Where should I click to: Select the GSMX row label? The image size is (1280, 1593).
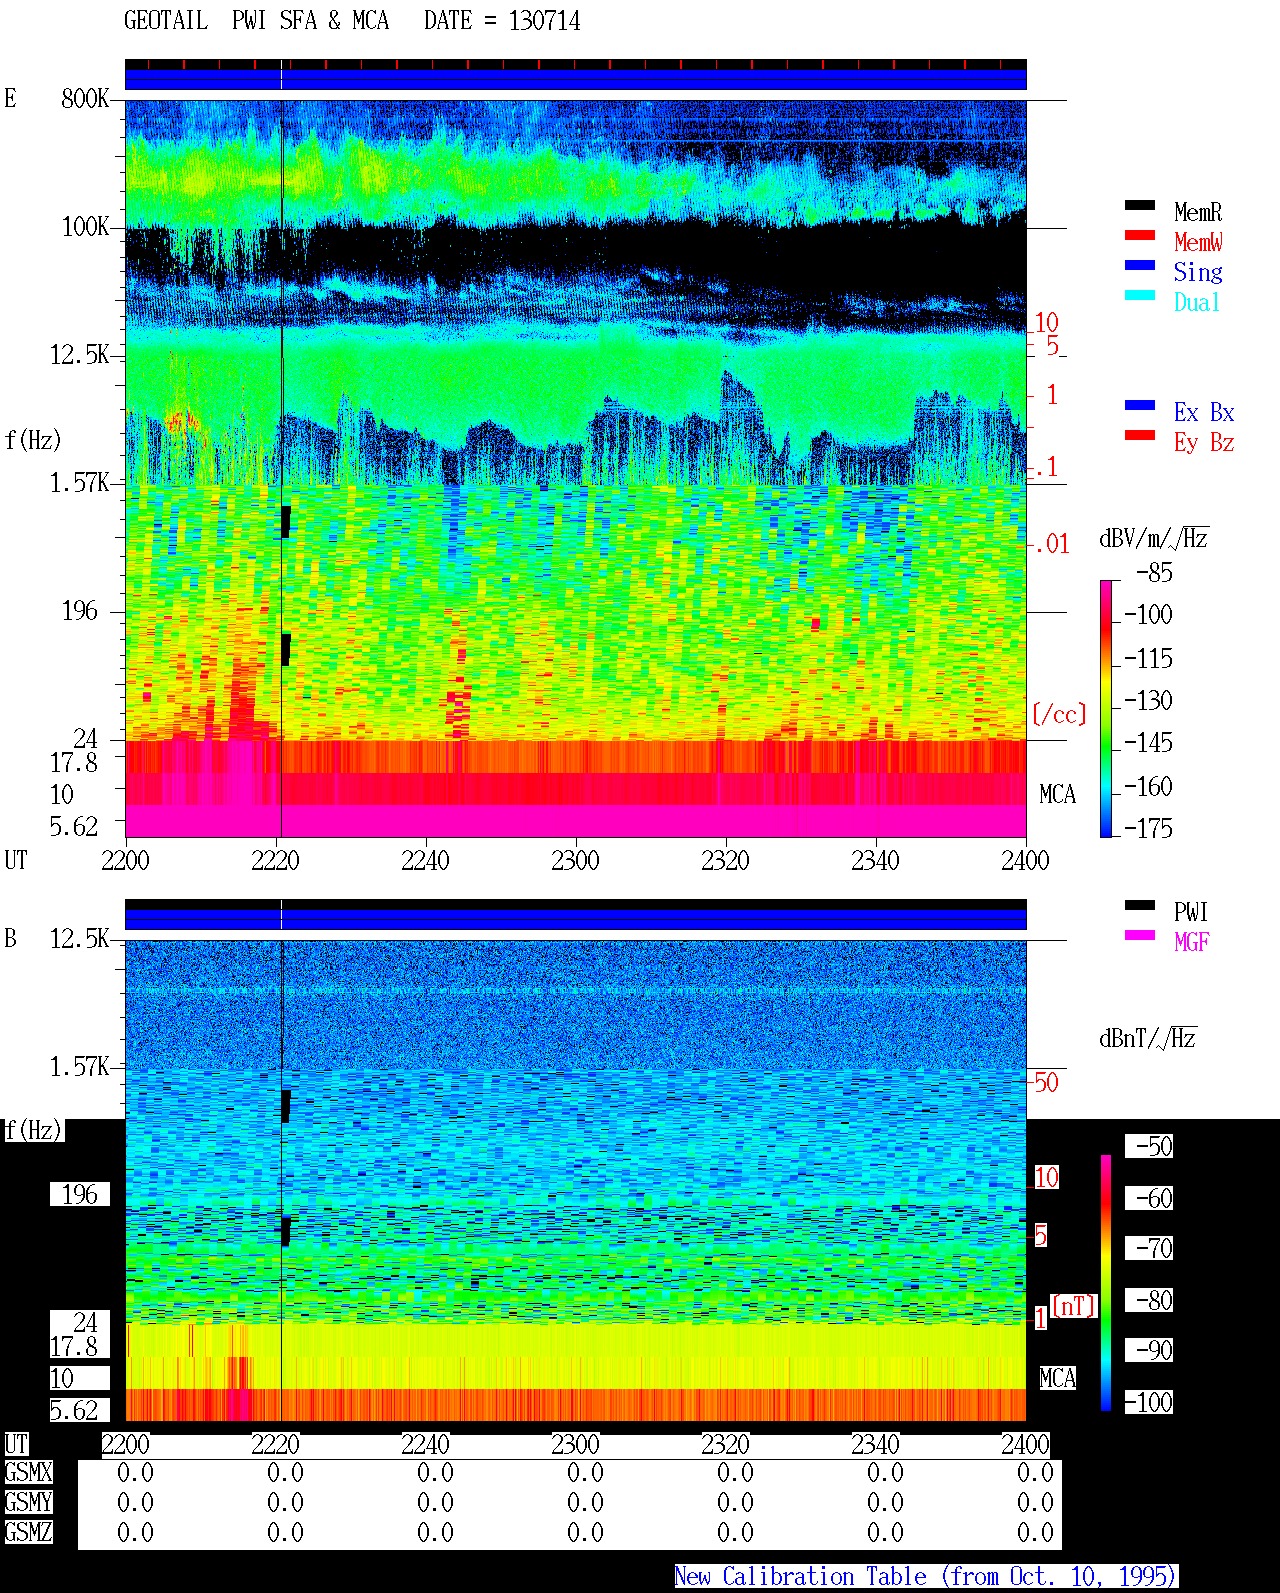[28, 1473]
